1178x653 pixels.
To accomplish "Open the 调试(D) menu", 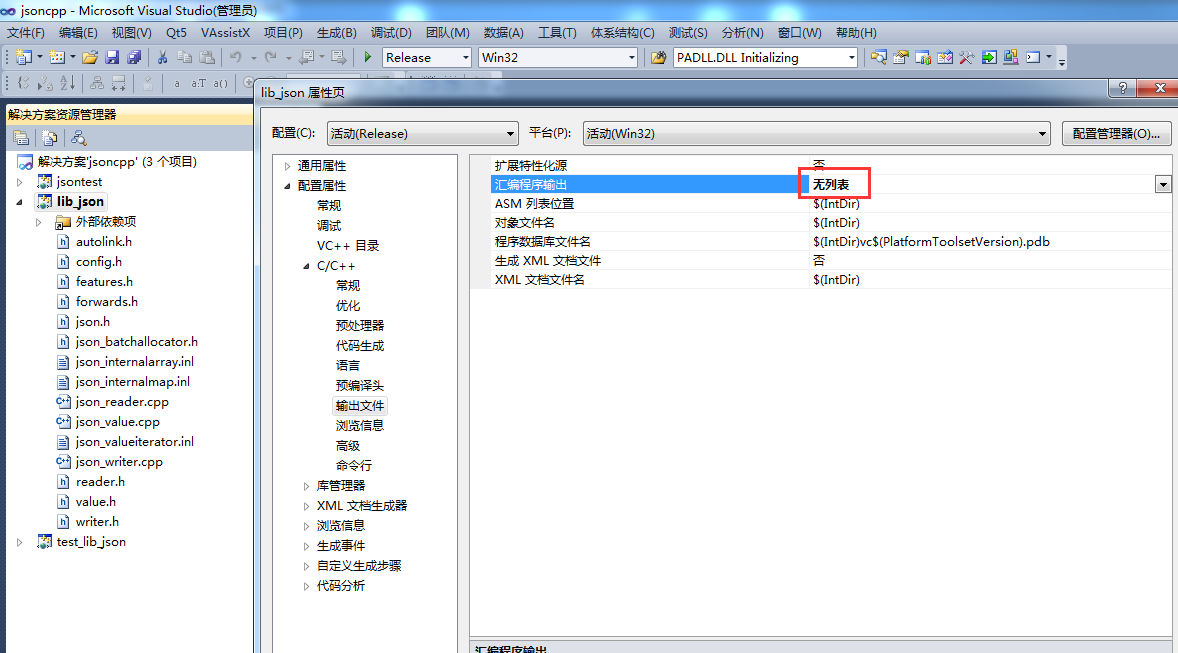I will pos(391,33).
